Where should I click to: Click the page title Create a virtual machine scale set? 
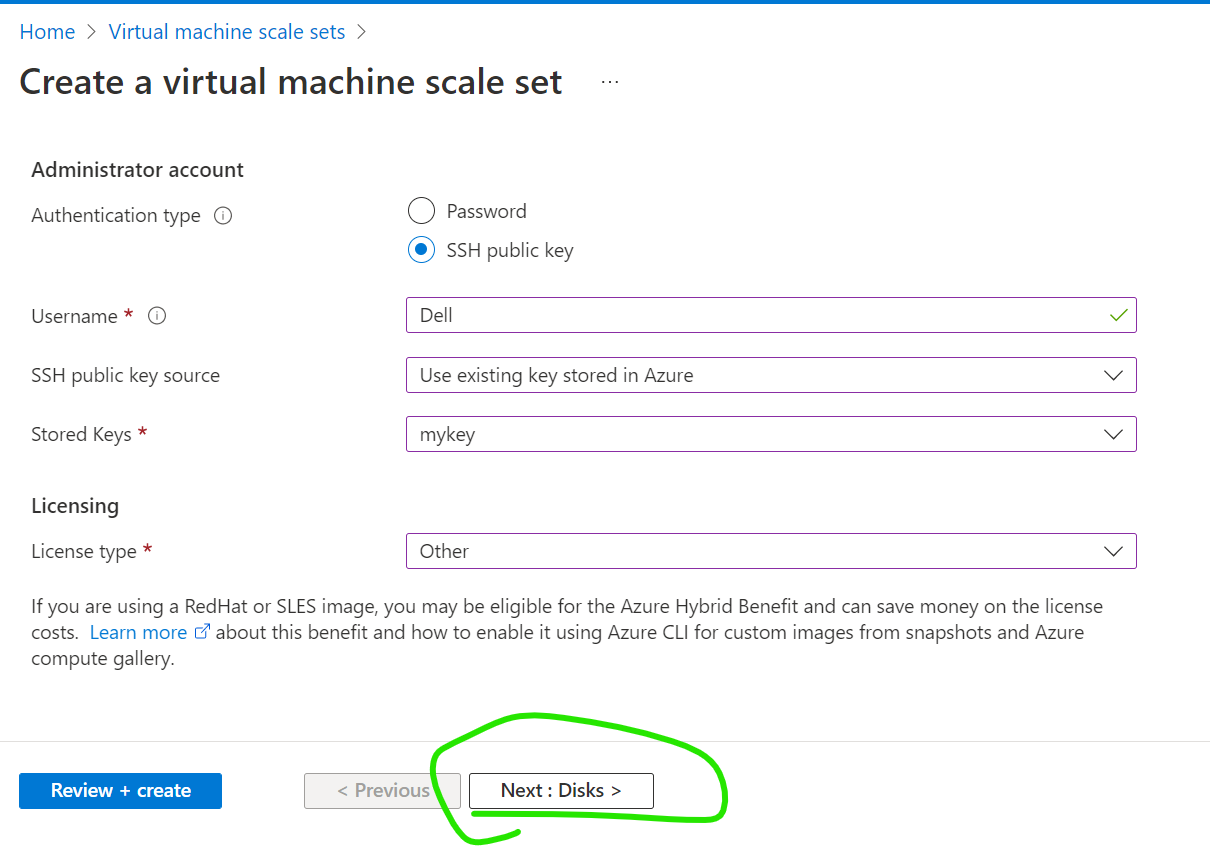pos(291,82)
